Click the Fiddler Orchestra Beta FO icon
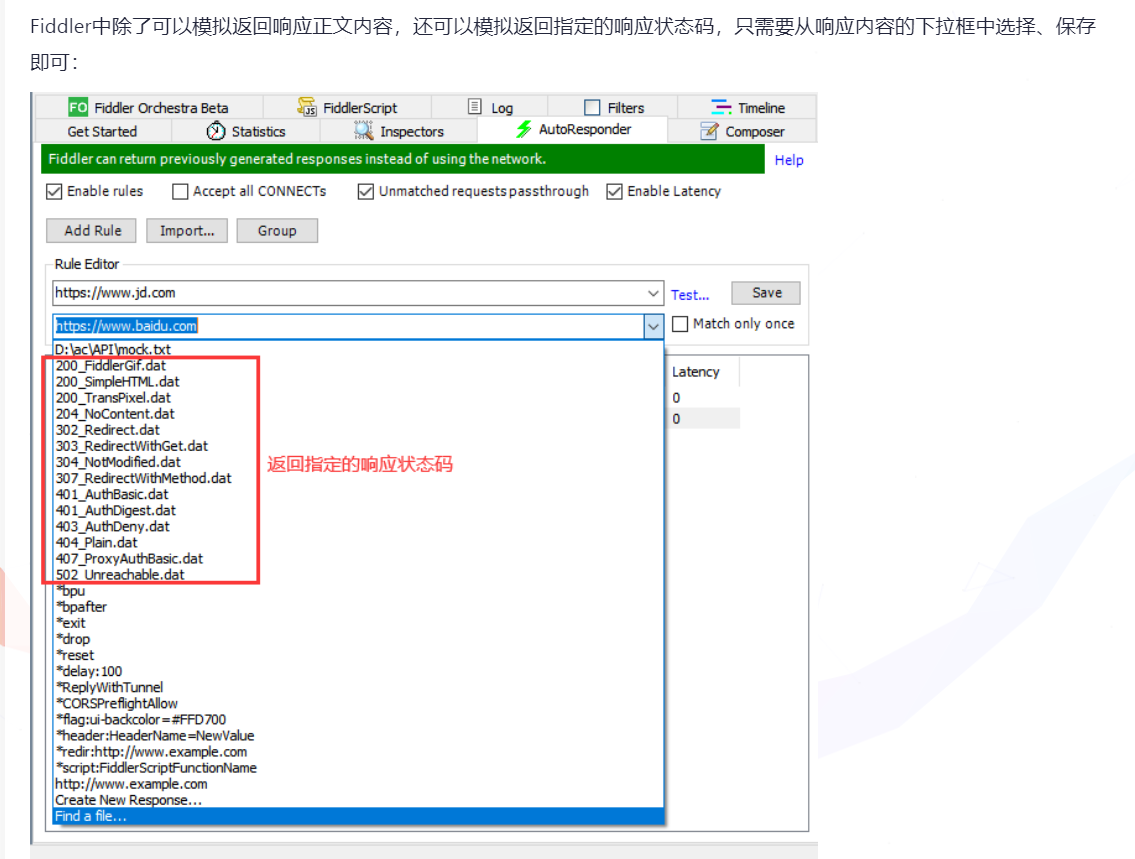 coord(77,107)
